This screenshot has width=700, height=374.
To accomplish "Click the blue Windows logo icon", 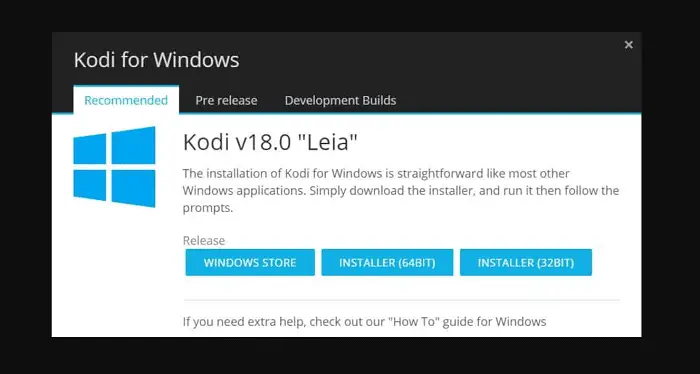I will (x=114, y=166).
